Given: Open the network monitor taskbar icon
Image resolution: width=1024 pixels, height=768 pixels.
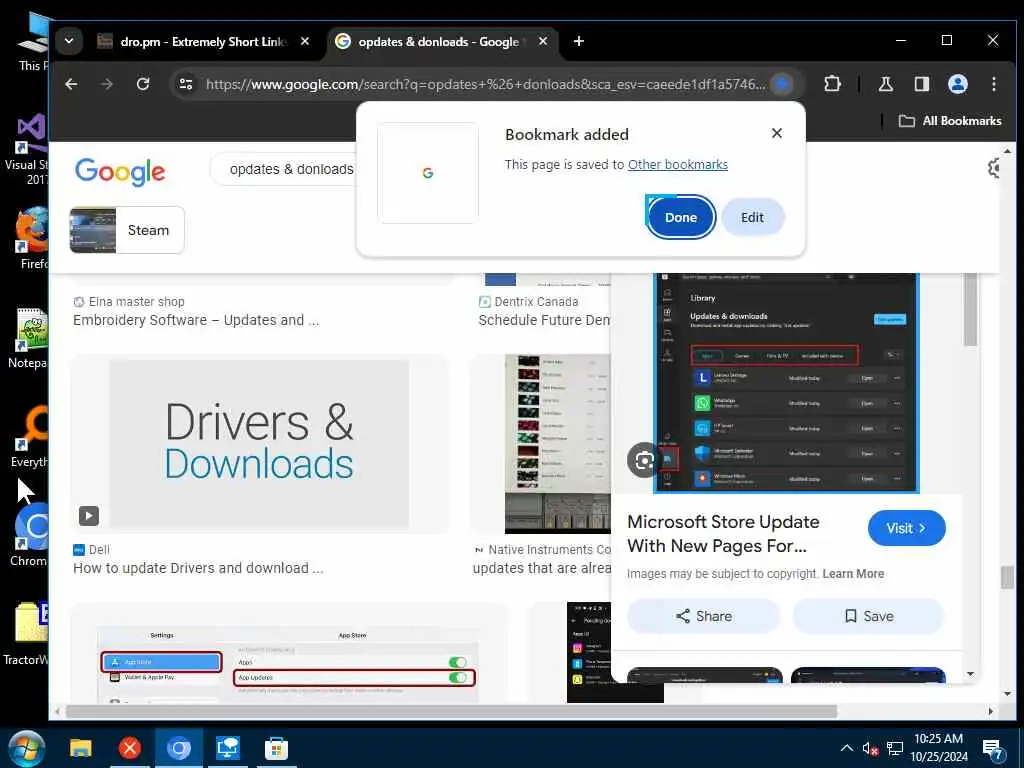Looking at the screenshot, I should point(227,748).
